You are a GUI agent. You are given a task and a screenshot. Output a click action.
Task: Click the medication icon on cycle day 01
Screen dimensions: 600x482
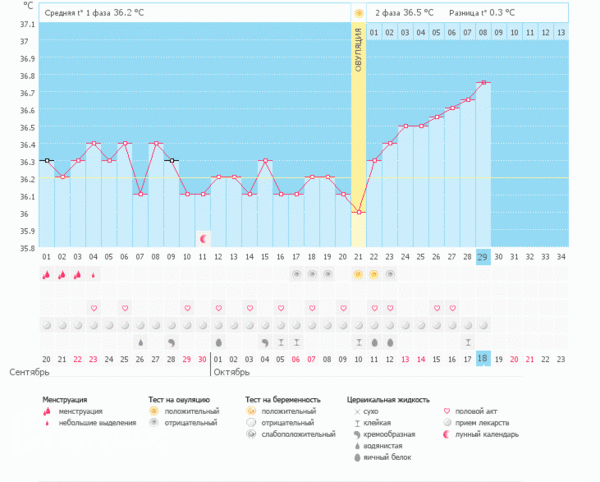pyautogui.click(x=47, y=325)
